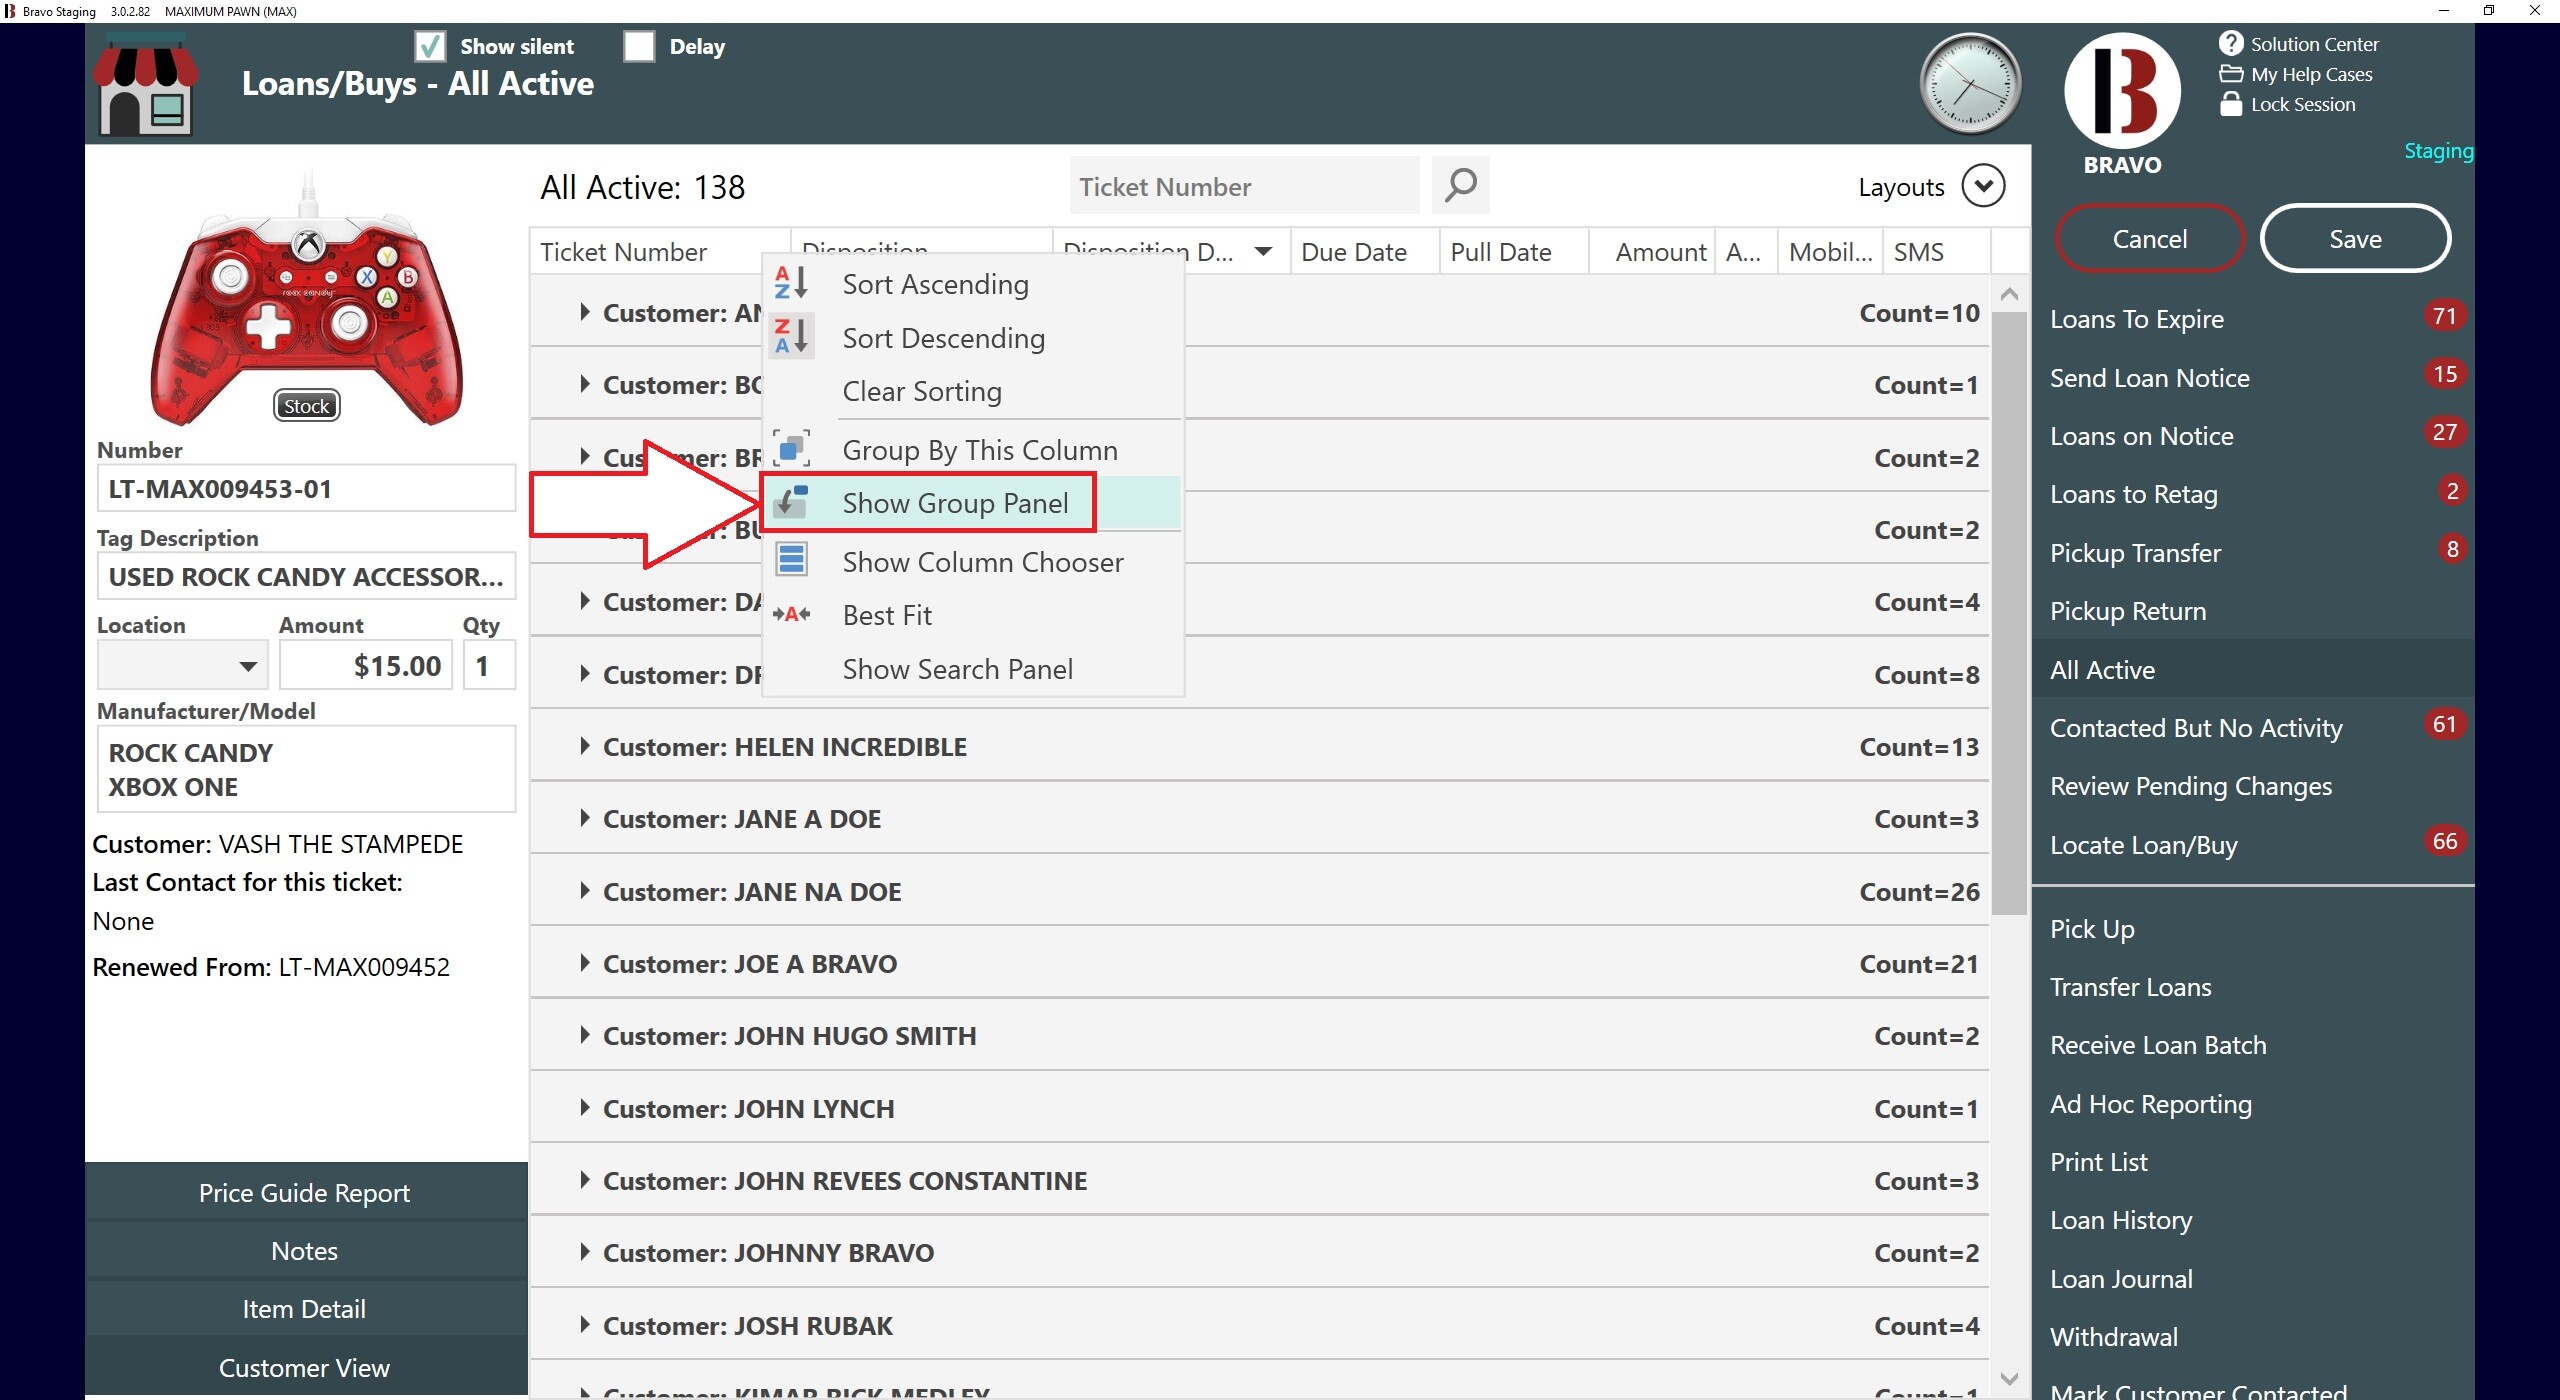
Task: Open Customer View
Action: point(305,1367)
